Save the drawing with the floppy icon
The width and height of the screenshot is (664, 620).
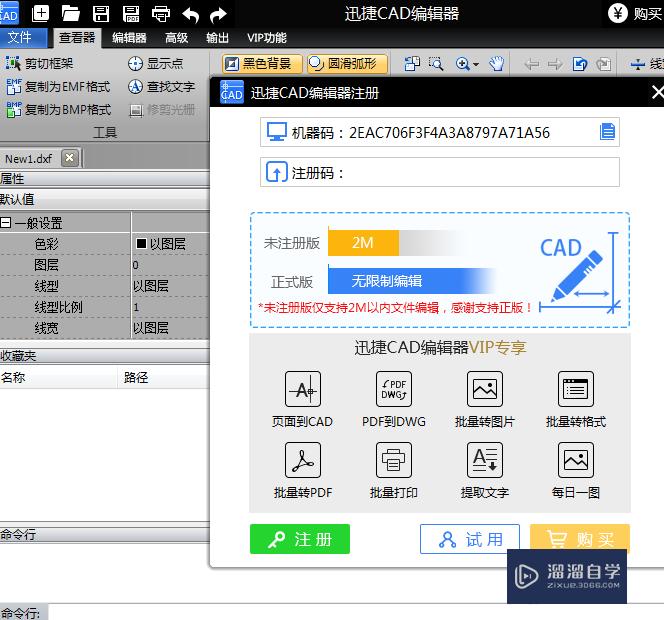pos(101,14)
